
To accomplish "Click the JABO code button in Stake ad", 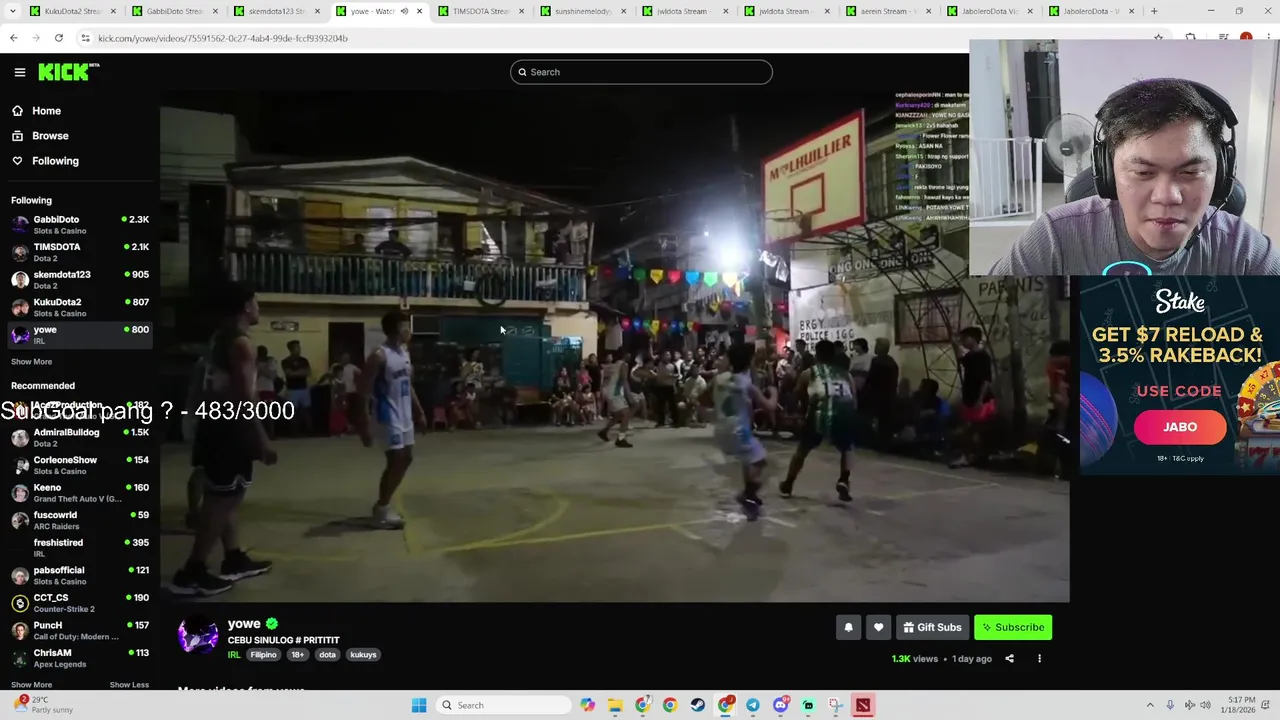I will [x=1180, y=427].
